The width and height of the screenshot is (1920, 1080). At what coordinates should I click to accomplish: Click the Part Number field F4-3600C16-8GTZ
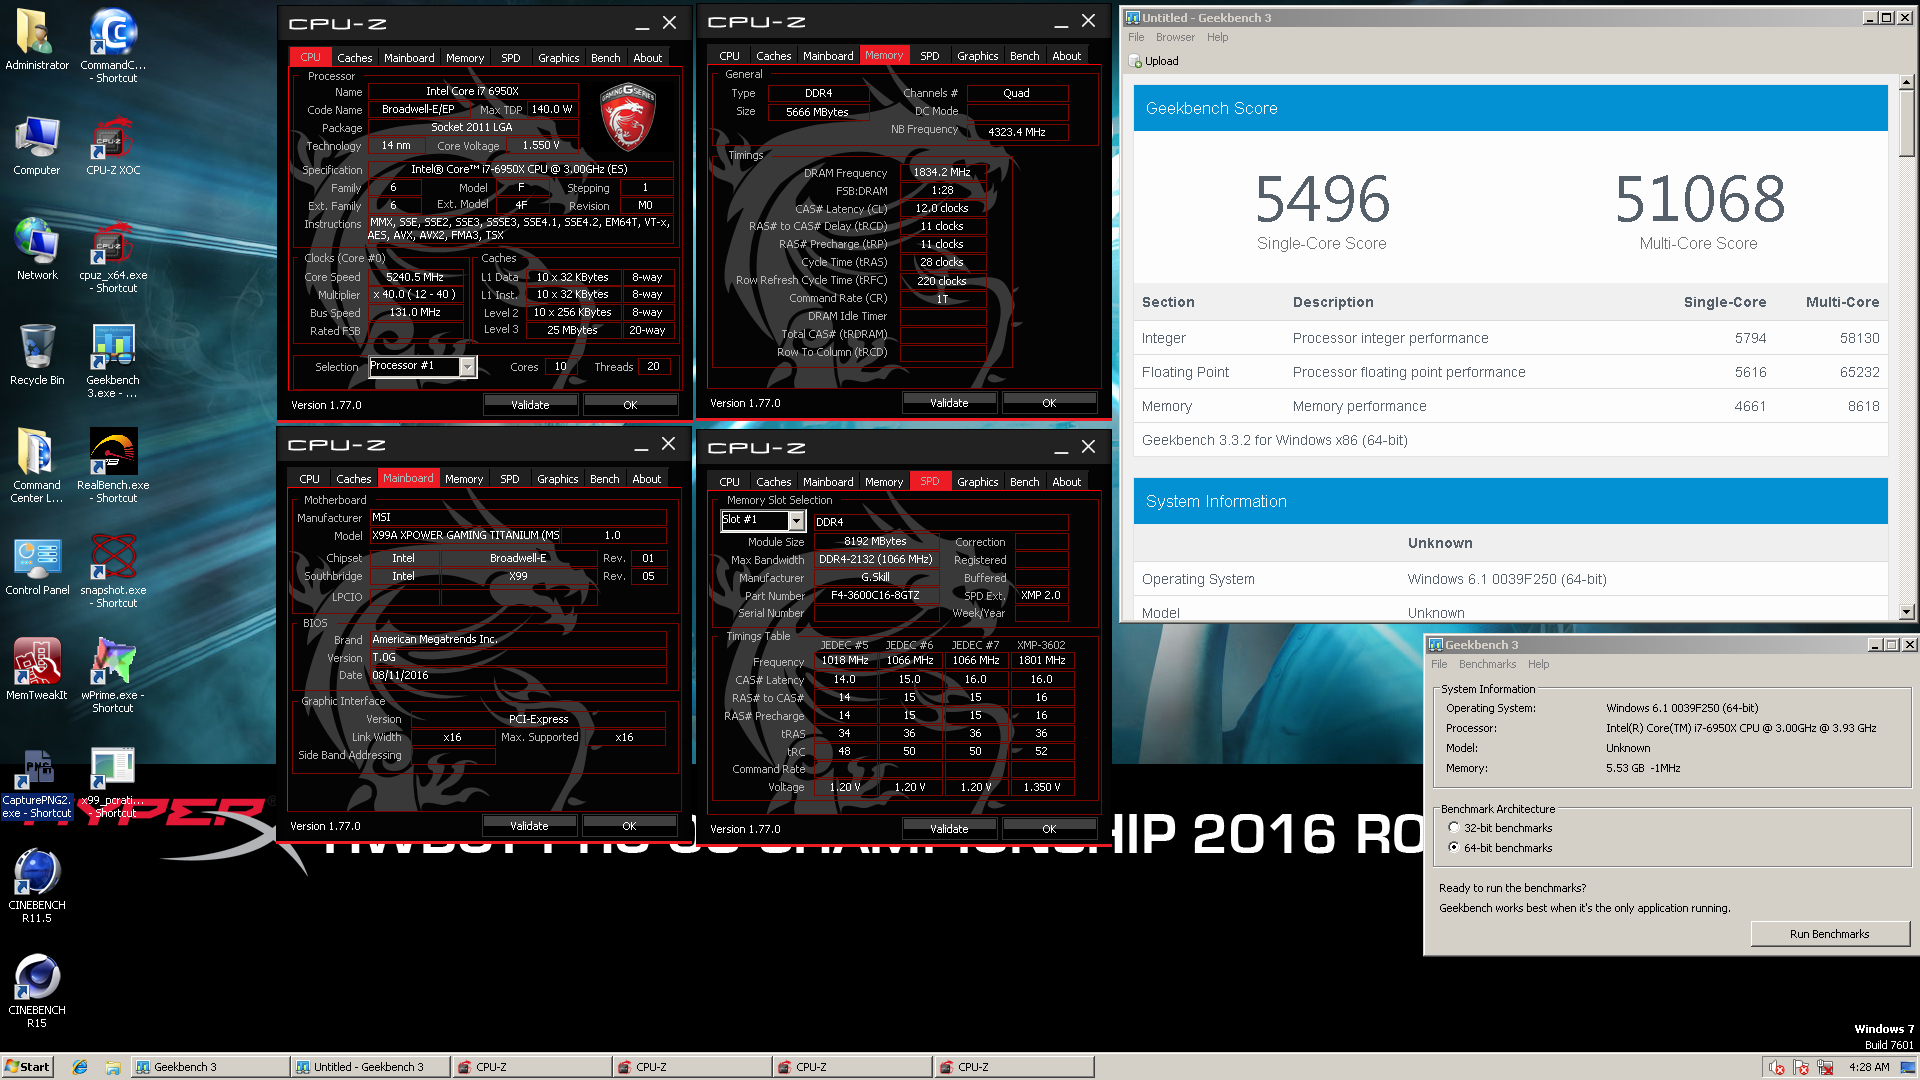pyautogui.click(x=876, y=595)
